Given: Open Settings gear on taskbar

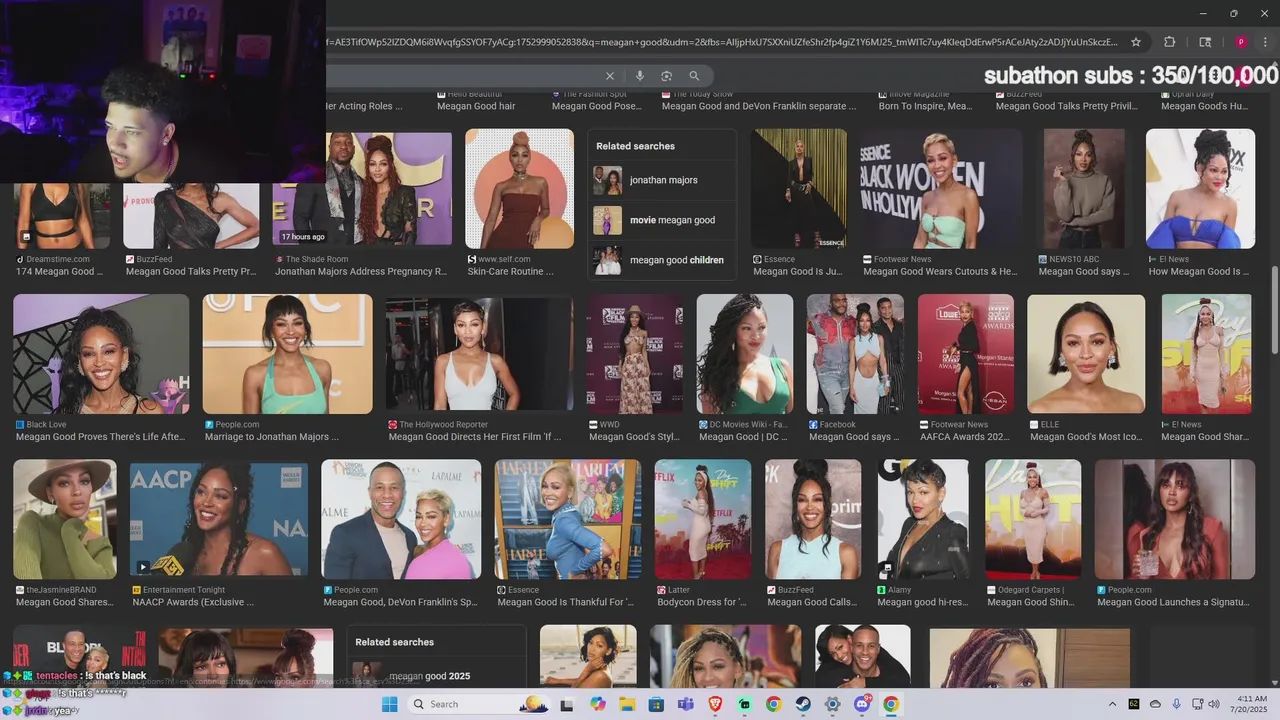Looking at the screenshot, I should click(x=833, y=704).
